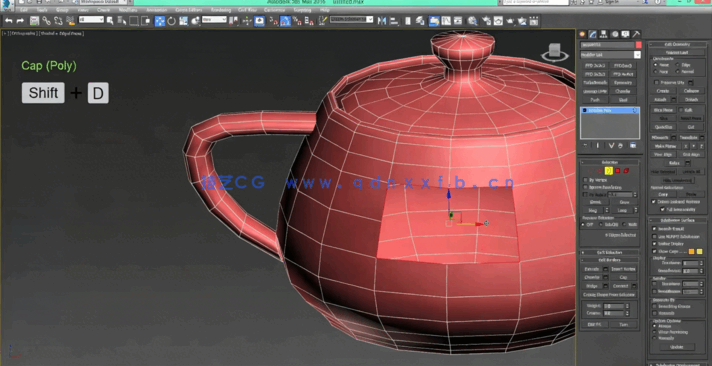The width and height of the screenshot is (712, 366).
Task: Open the Select by Name dialog
Action: (122, 21)
